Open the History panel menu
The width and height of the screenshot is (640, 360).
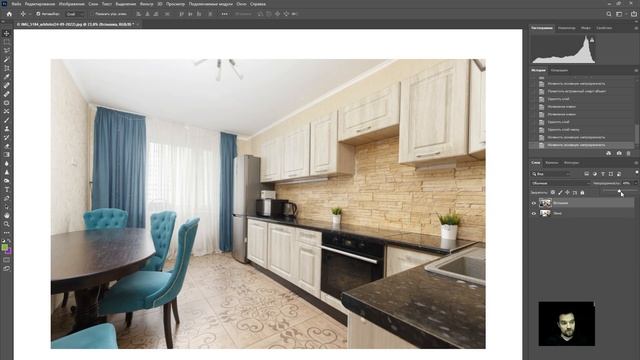pyautogui.click(x=636, y=71)
